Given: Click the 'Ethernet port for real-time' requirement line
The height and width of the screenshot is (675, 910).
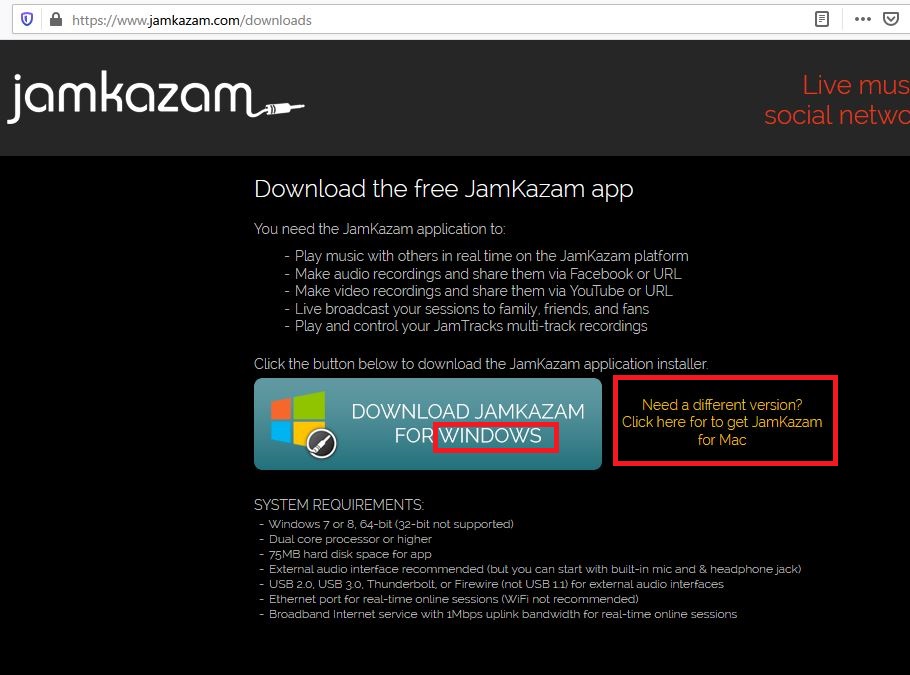Looking at the screenshot, I should (x=453, y=599).
